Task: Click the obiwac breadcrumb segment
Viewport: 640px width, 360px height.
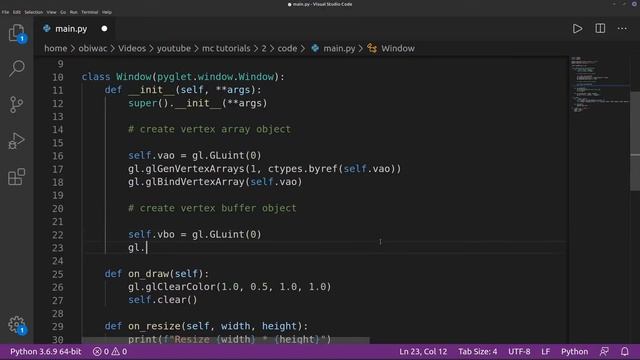Action: coord(93,48)
